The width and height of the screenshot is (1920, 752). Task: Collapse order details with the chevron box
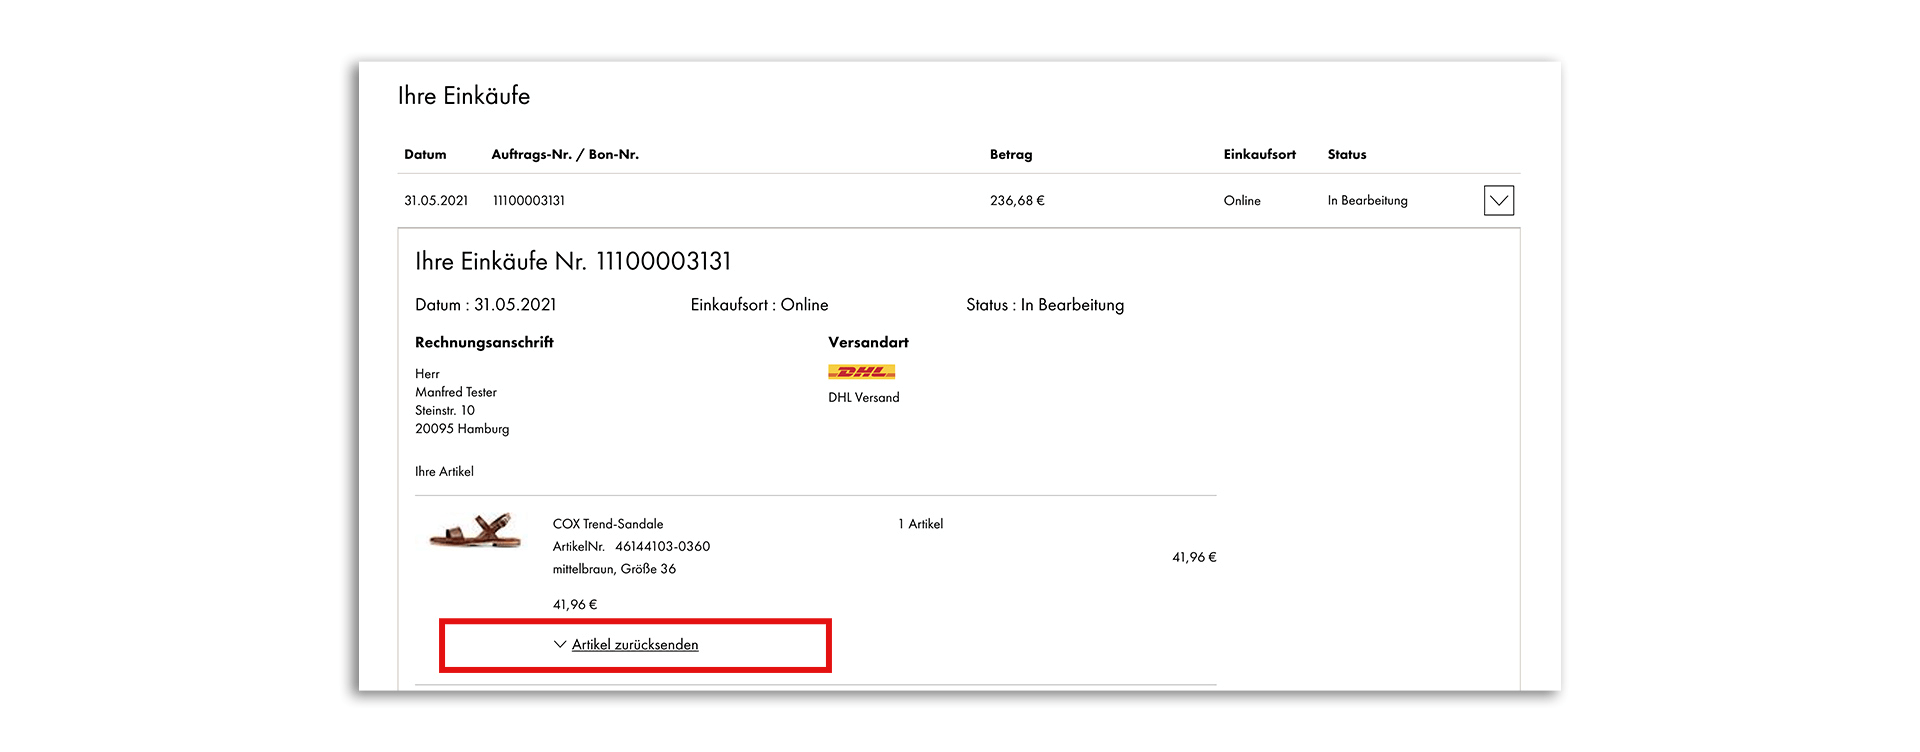(1498, 201)
